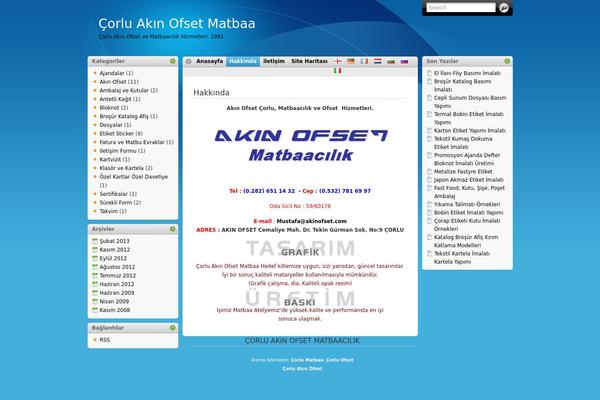The image size is (600, 400).
Task: Open post Broşür Katalog Basımı İmalatı
Action: click(462, 85)
